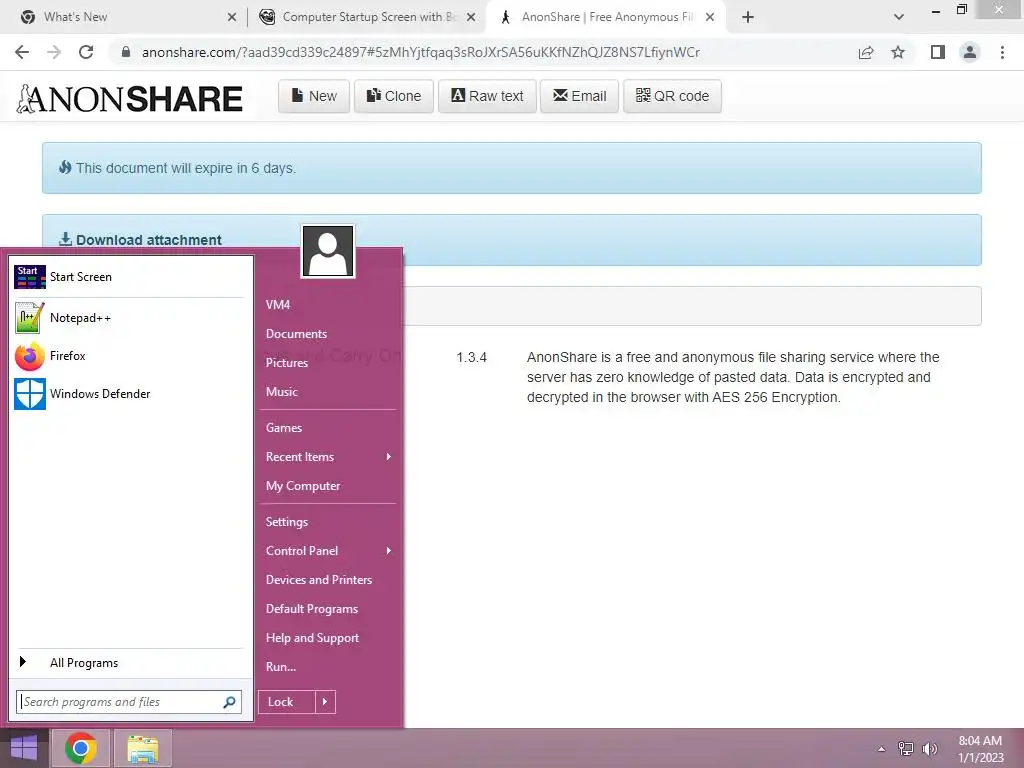Go forward in Chrome
Screen dimensions: 1024x768
[x=54, y=52]
